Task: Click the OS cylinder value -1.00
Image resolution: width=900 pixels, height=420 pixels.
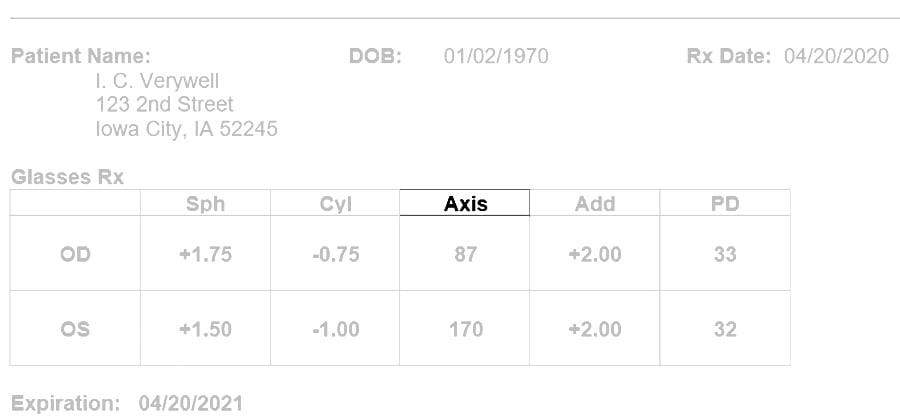Action: pos(336,329)
